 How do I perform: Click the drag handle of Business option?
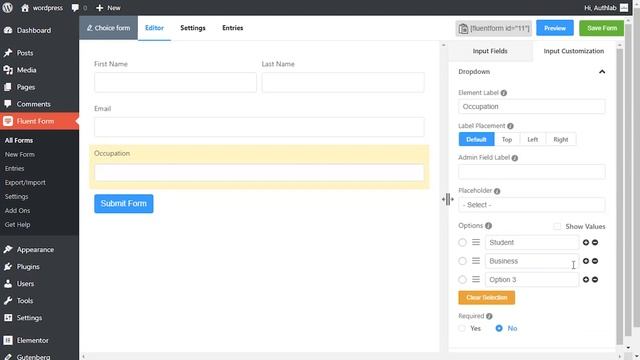pyautogui.click(x=476, y=260)
